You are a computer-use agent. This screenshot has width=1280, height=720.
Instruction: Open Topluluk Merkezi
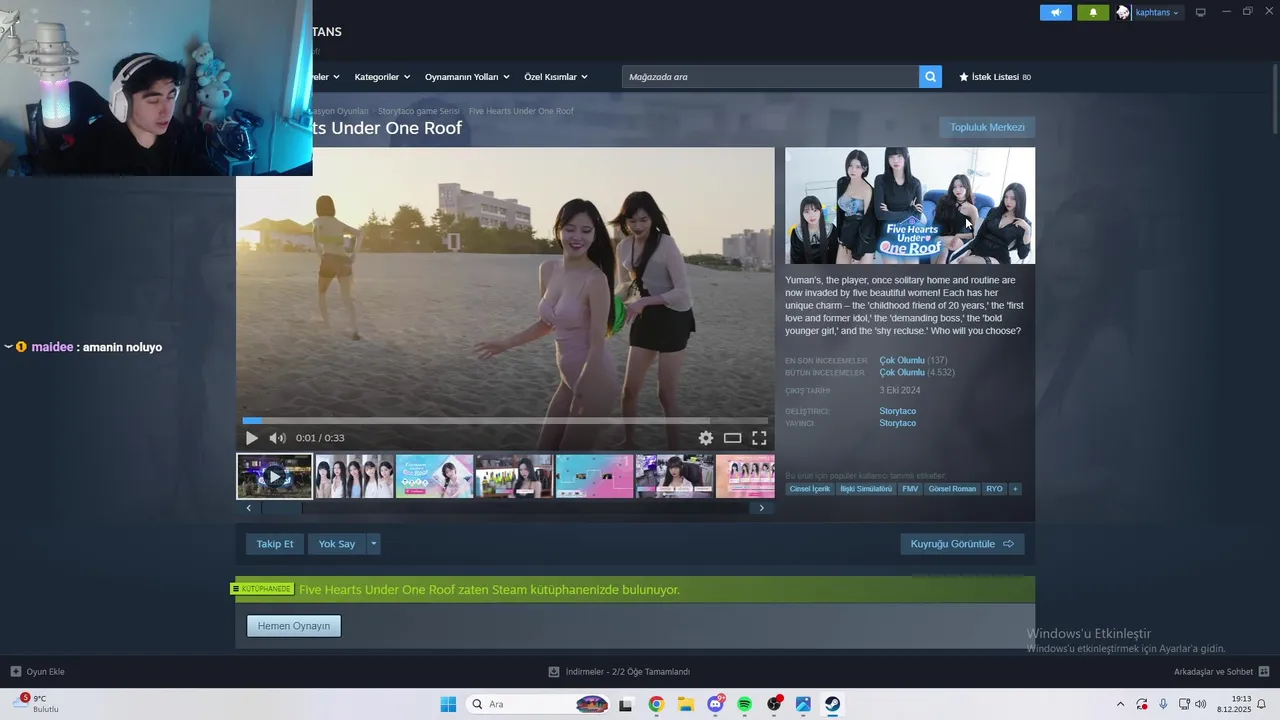987,127
